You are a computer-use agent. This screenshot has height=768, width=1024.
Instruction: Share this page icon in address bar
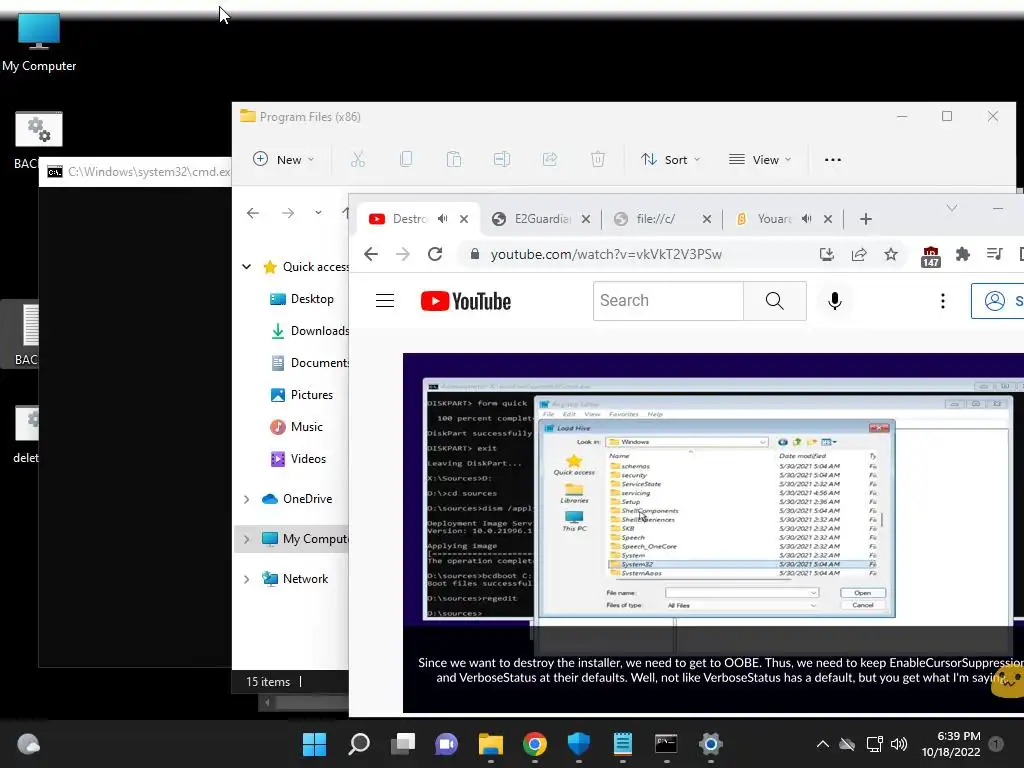click(859, 254)
